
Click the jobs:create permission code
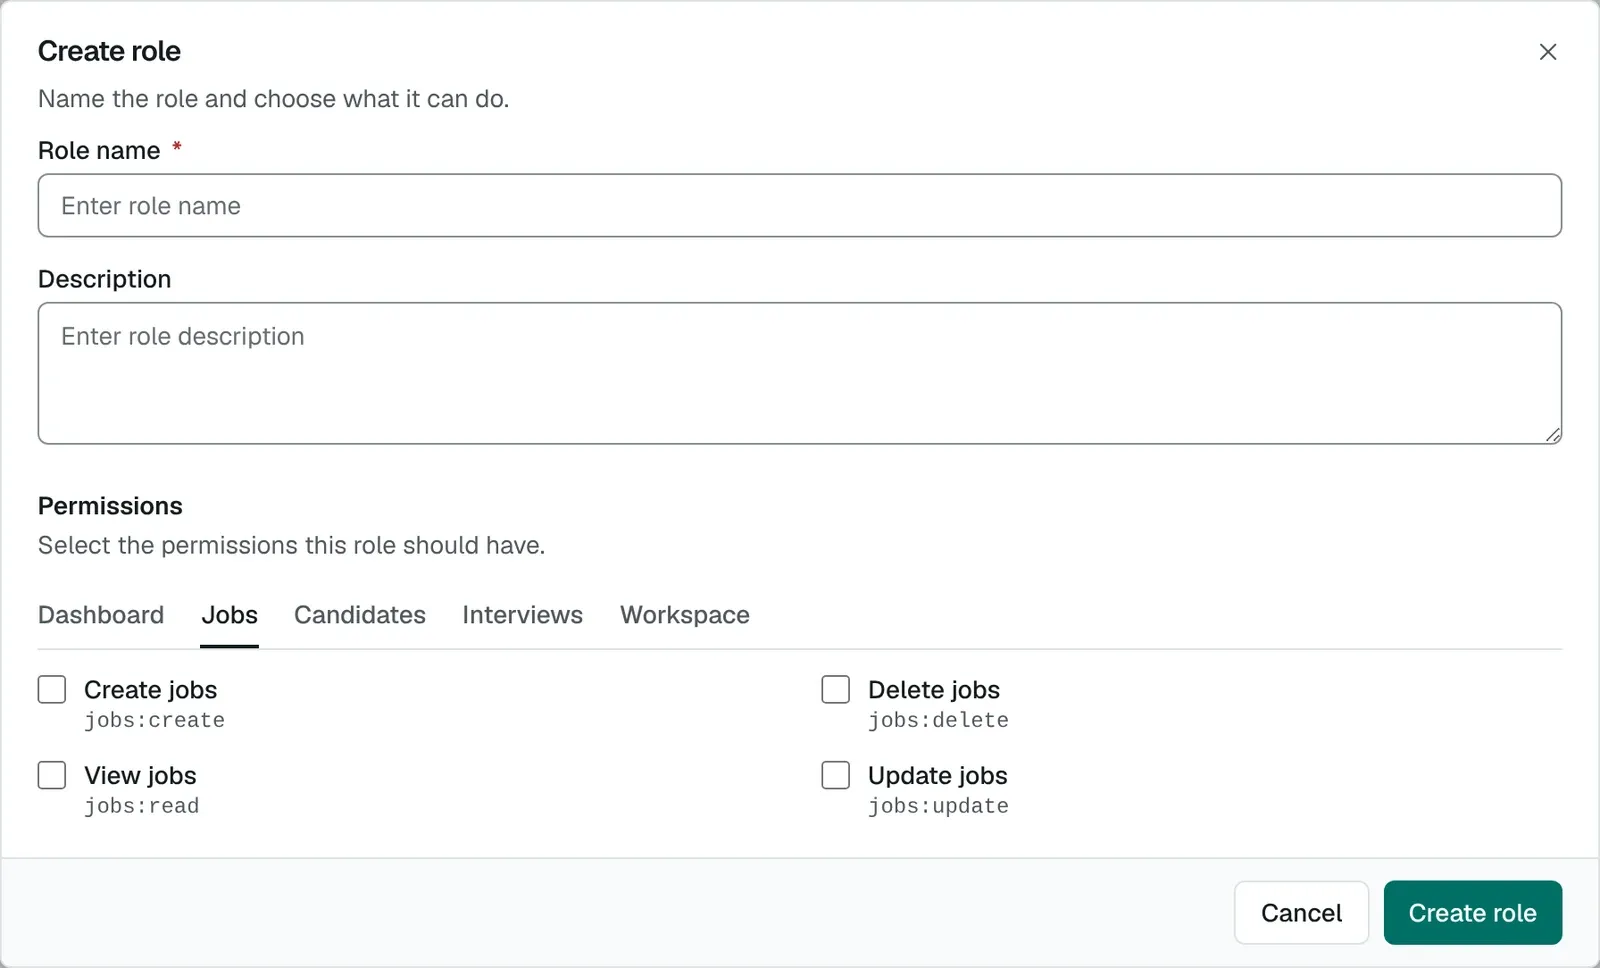point(155,720)
